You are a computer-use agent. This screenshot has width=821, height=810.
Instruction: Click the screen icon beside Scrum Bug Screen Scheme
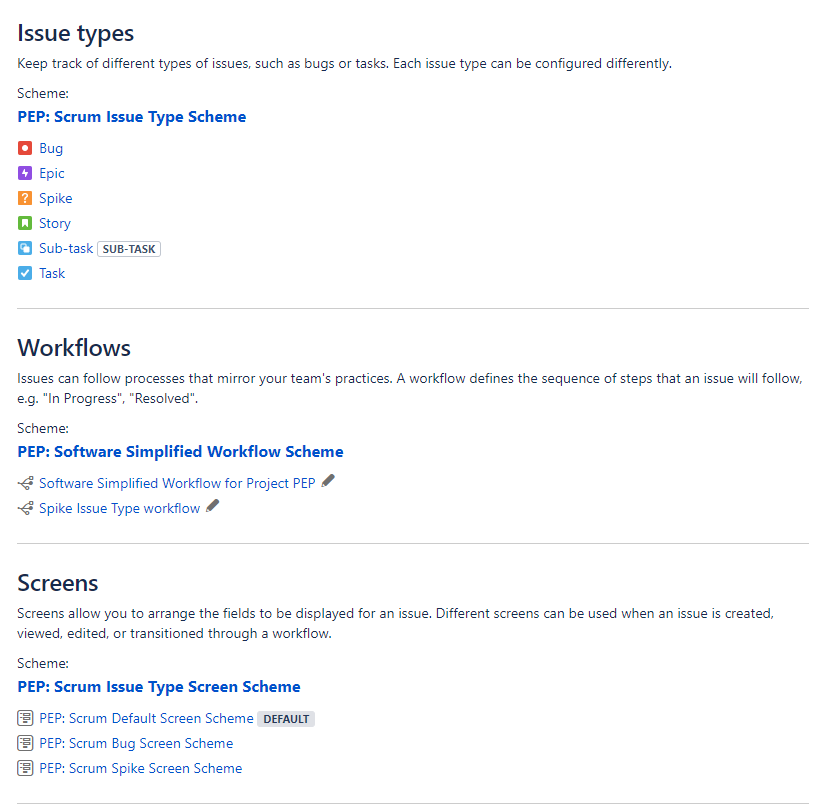tap(24, 743)
